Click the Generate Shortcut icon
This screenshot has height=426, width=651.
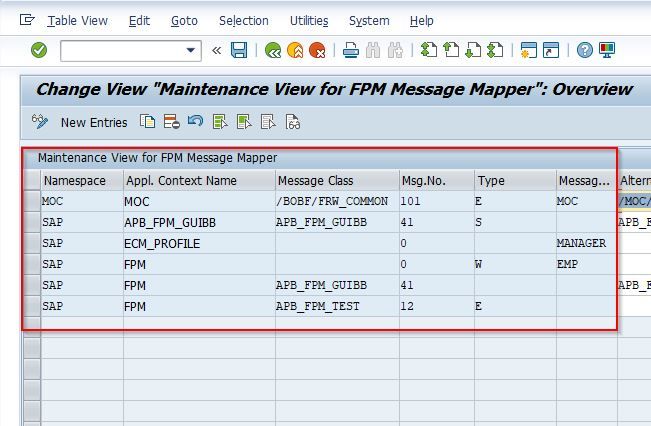551,51
